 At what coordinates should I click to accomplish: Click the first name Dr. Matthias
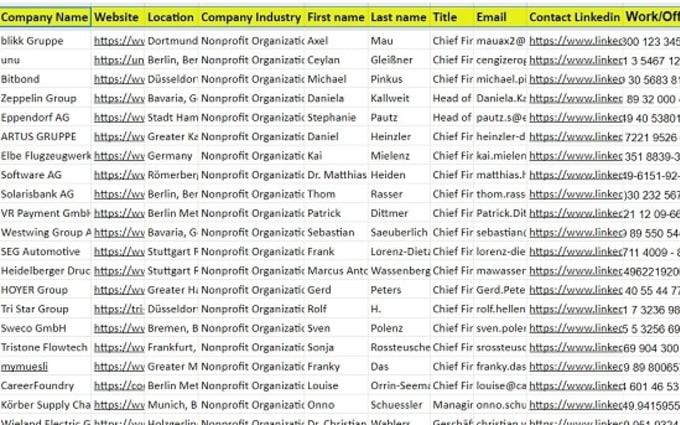(337, 175)
